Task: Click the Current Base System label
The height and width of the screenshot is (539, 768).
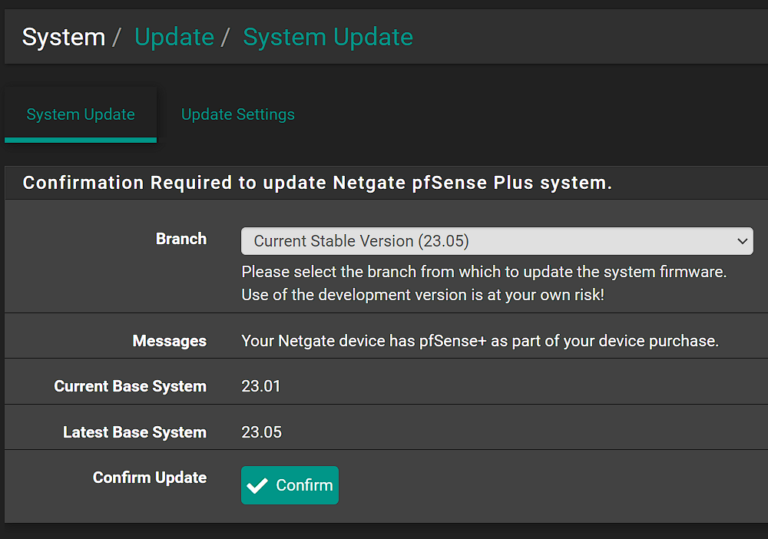Action: coord(130,386)
